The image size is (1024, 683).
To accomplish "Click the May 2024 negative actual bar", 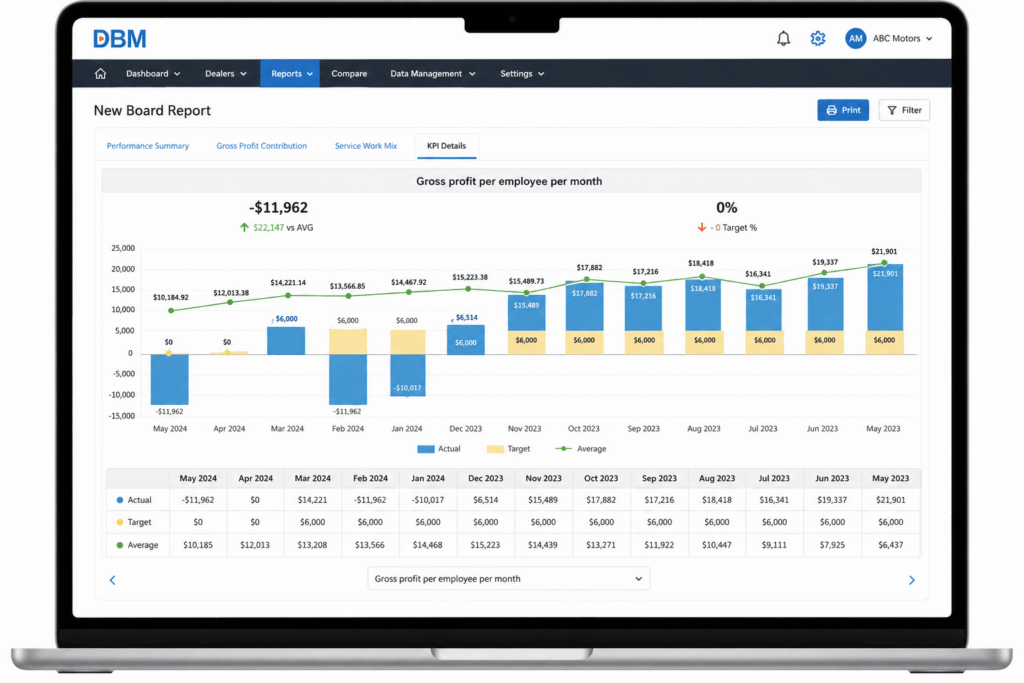I will pyautogui.click(x=170, y=379).
